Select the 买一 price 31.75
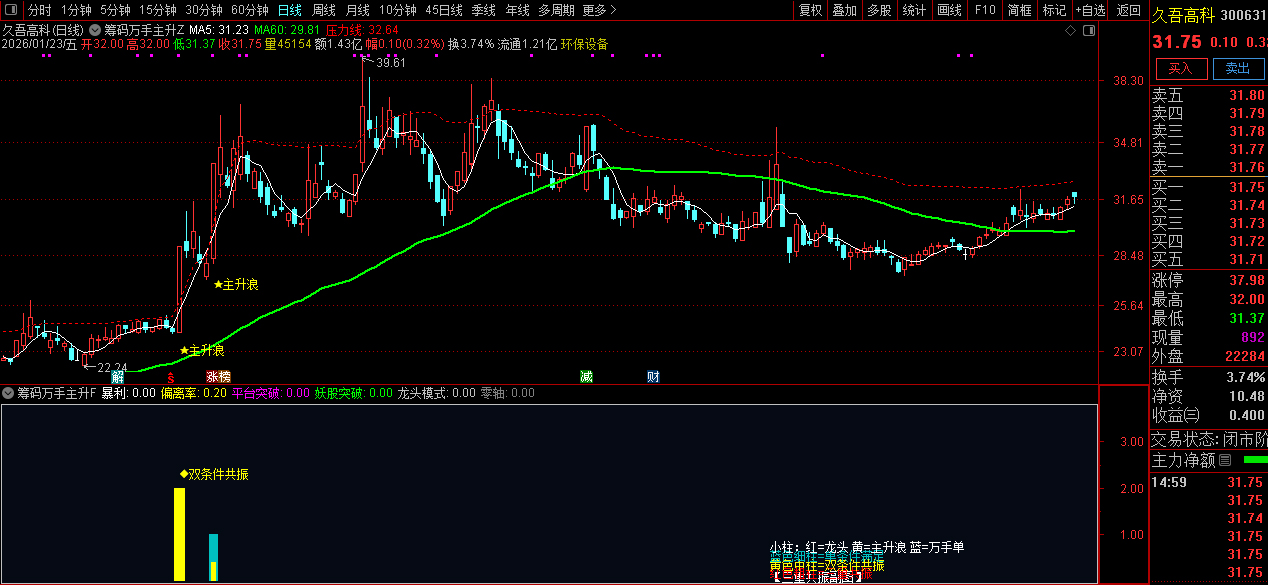 [1249, 187]
